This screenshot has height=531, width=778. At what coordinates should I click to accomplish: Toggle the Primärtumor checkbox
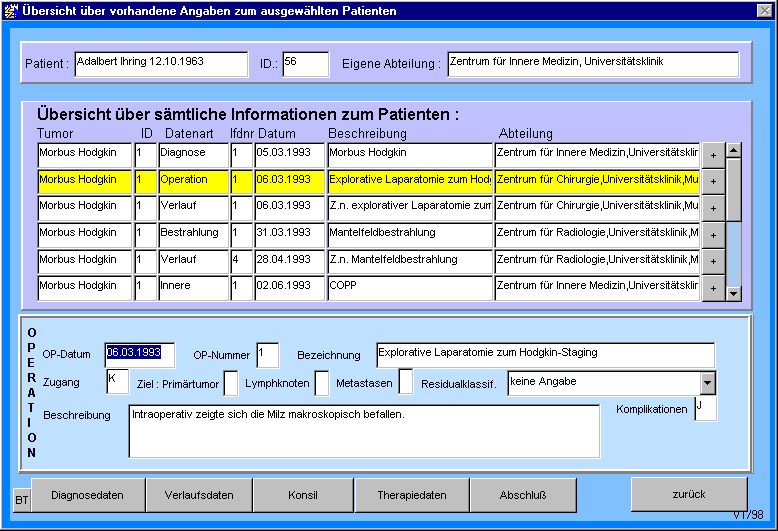coord(231,383)
